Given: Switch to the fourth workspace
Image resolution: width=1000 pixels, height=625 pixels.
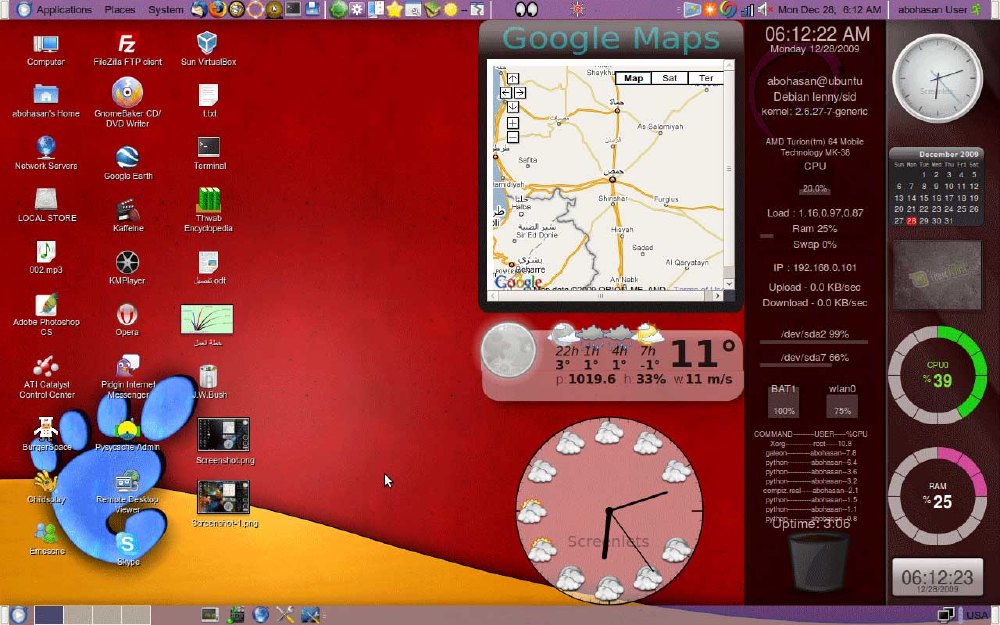Looking at the screenshot, I should click(136, 615).
